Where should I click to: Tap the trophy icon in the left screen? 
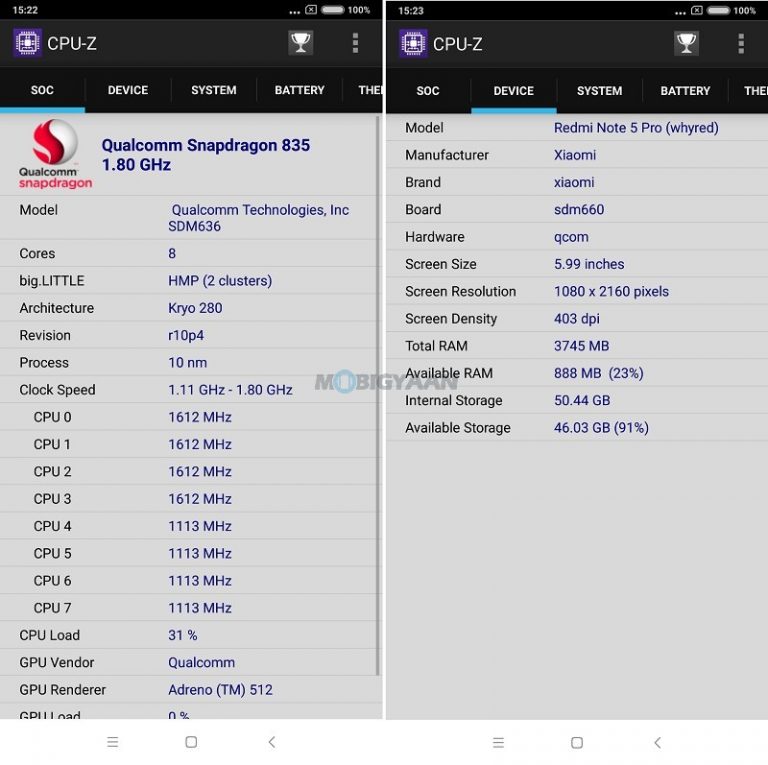(300, 43)
